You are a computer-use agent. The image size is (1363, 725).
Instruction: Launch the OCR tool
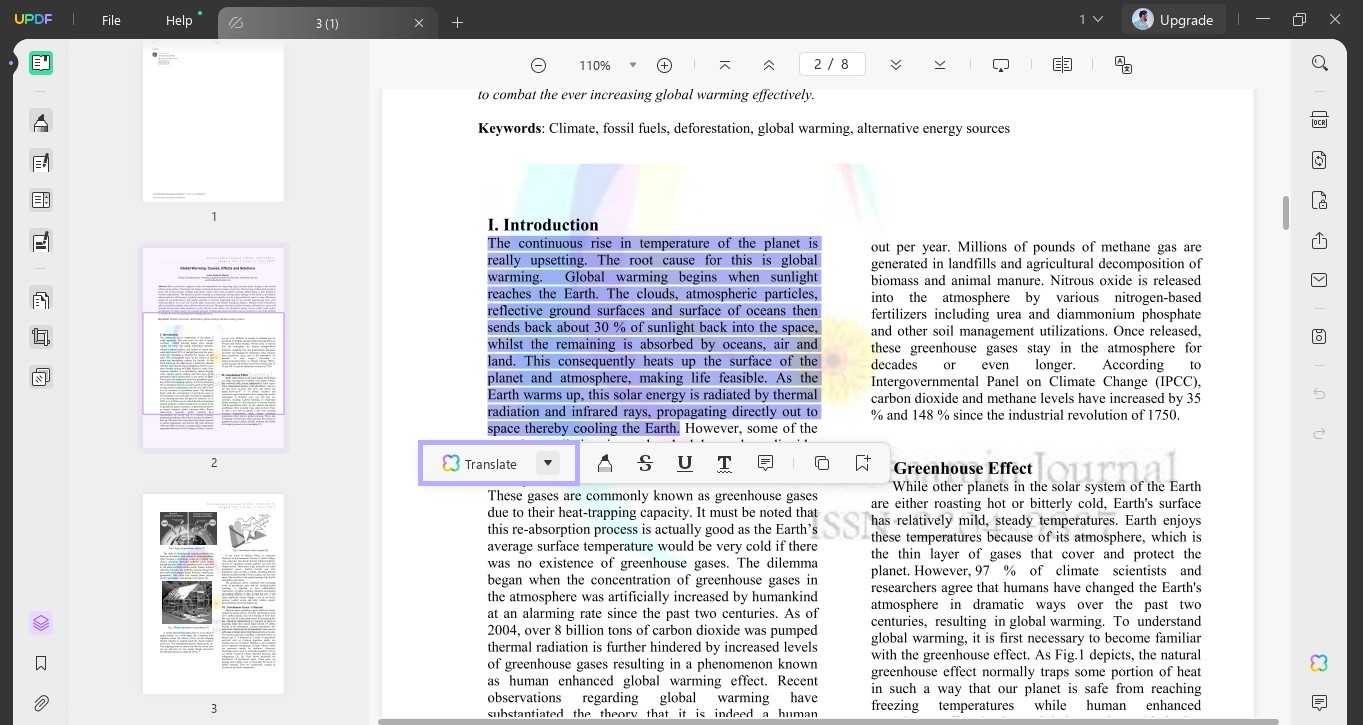[1319, 119]
